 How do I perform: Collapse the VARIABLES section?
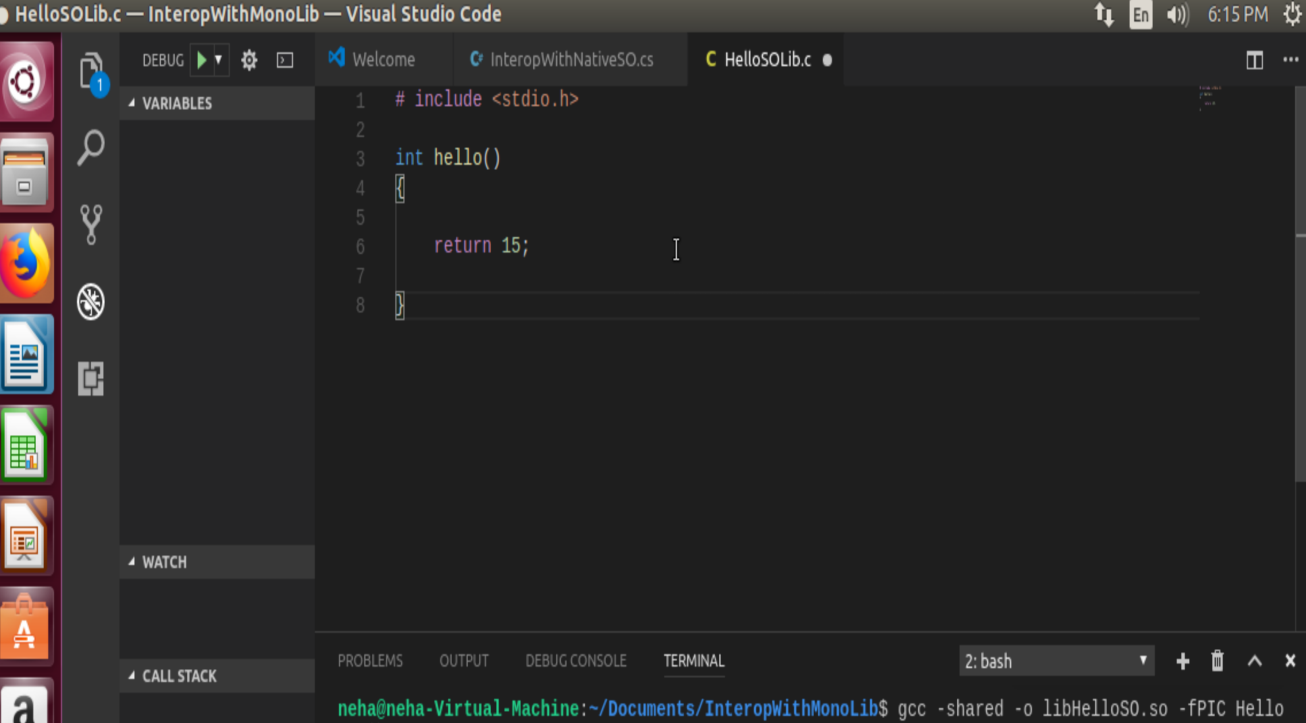170,103
